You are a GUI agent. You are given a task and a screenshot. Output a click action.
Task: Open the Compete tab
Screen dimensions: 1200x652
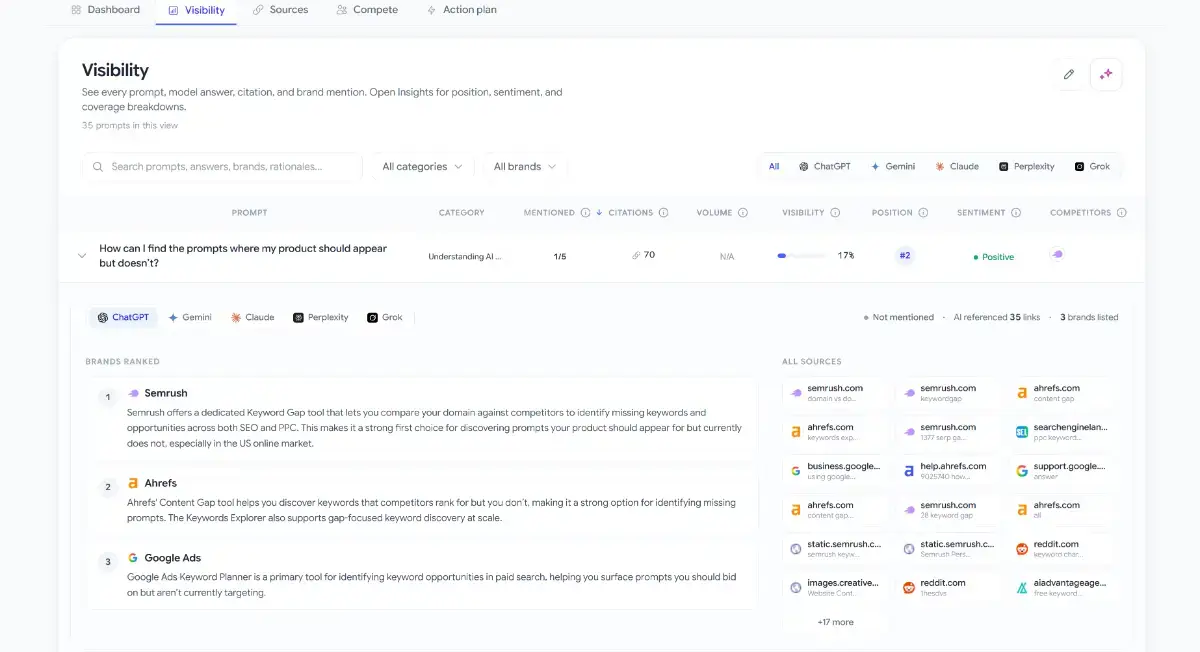click(367, 10)
